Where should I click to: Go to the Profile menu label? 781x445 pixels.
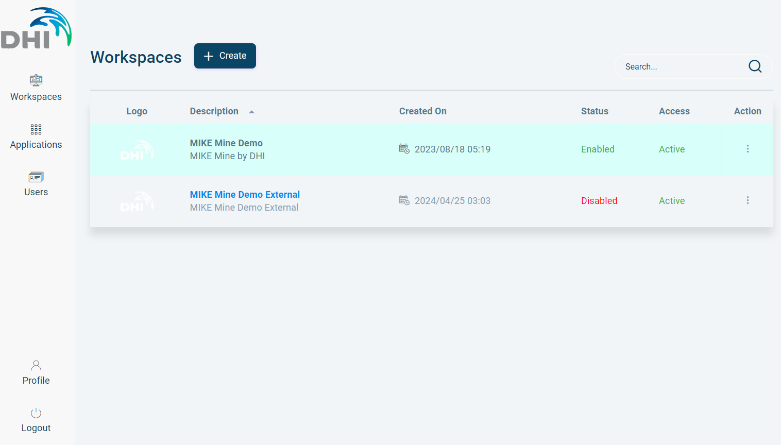(36, 380)
